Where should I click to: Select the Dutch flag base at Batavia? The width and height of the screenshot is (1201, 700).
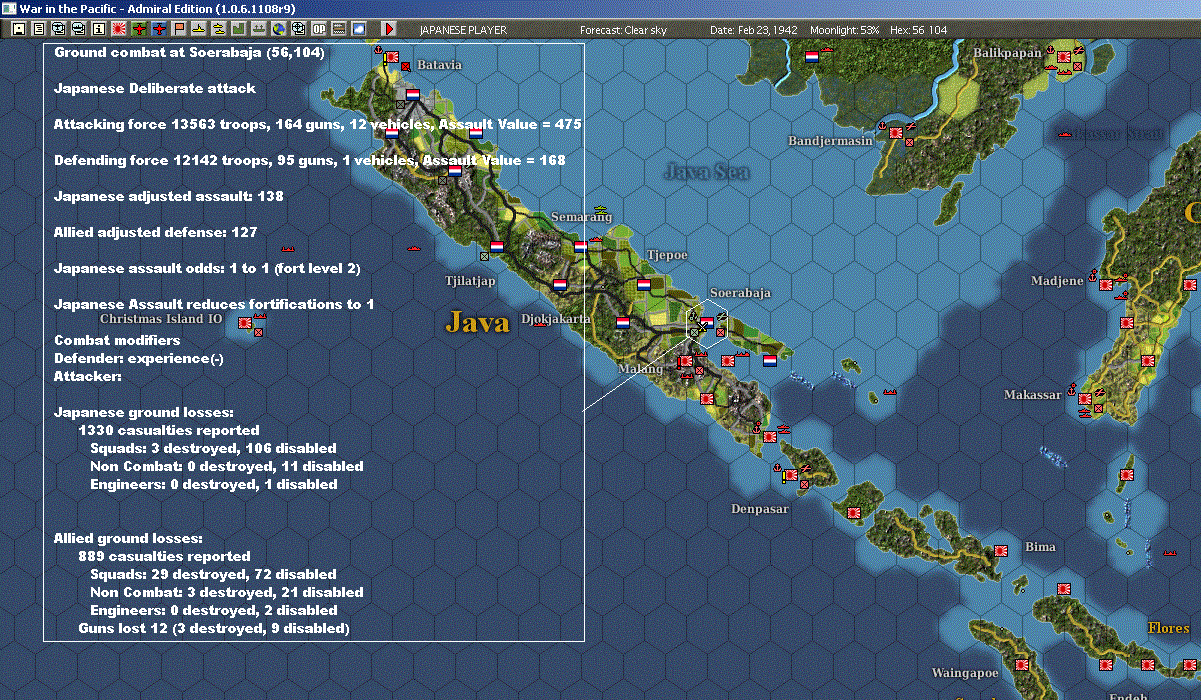coord(412,95)
